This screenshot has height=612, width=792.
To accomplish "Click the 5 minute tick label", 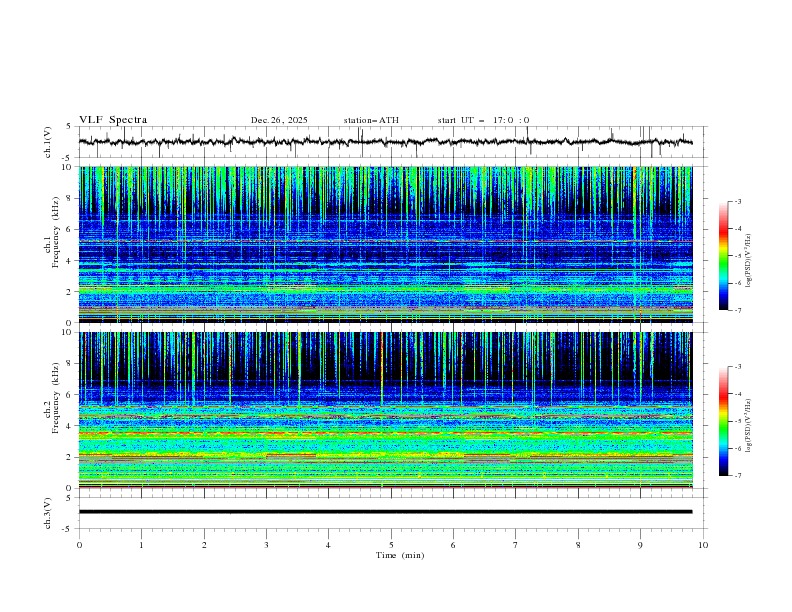I will tap(391, 545).
